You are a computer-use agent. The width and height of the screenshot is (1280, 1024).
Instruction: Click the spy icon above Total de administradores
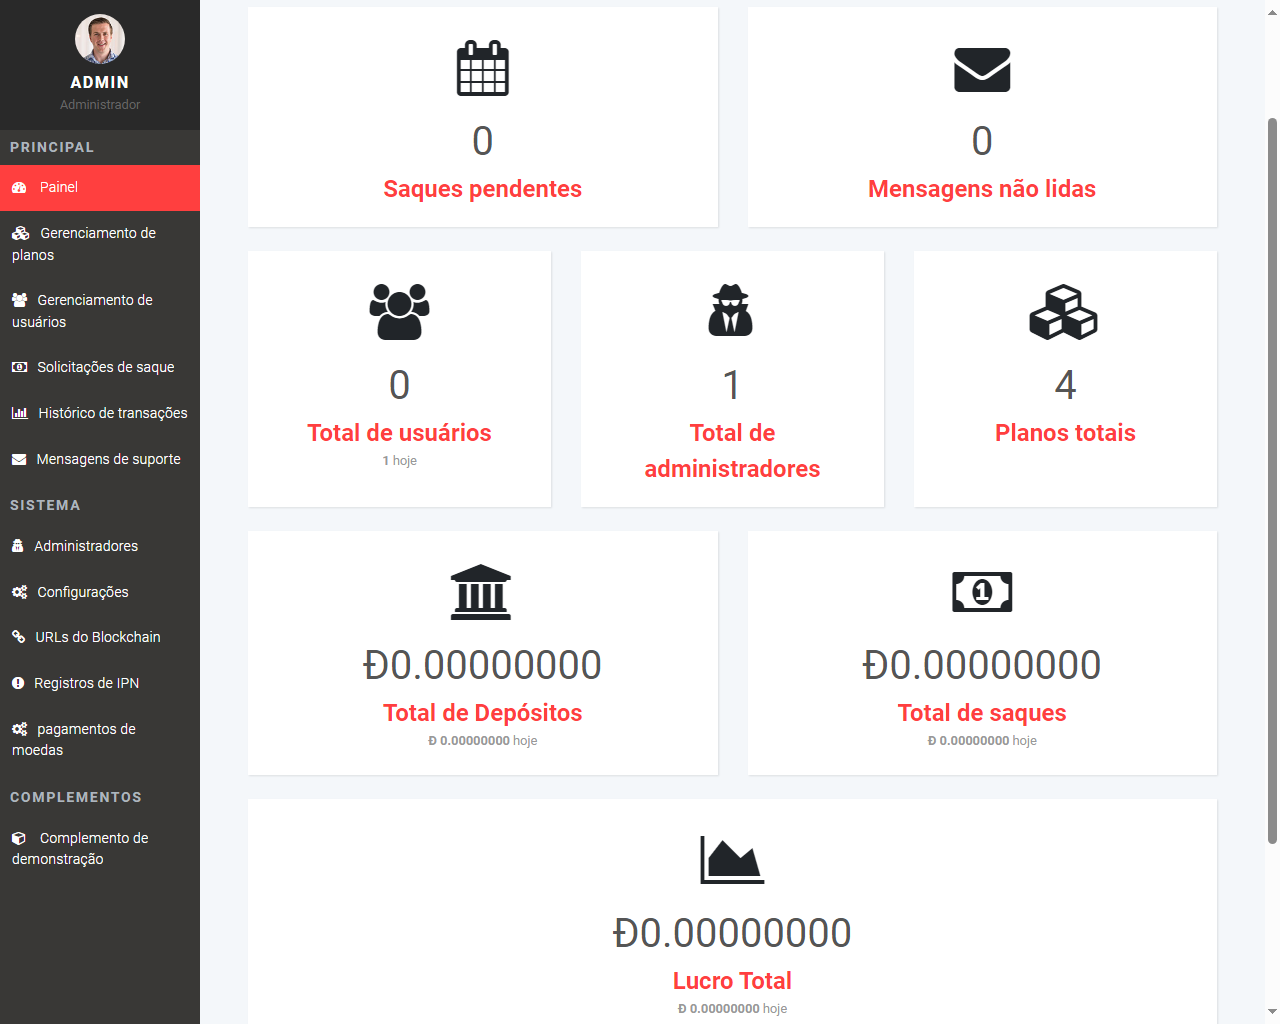(731, 311)
